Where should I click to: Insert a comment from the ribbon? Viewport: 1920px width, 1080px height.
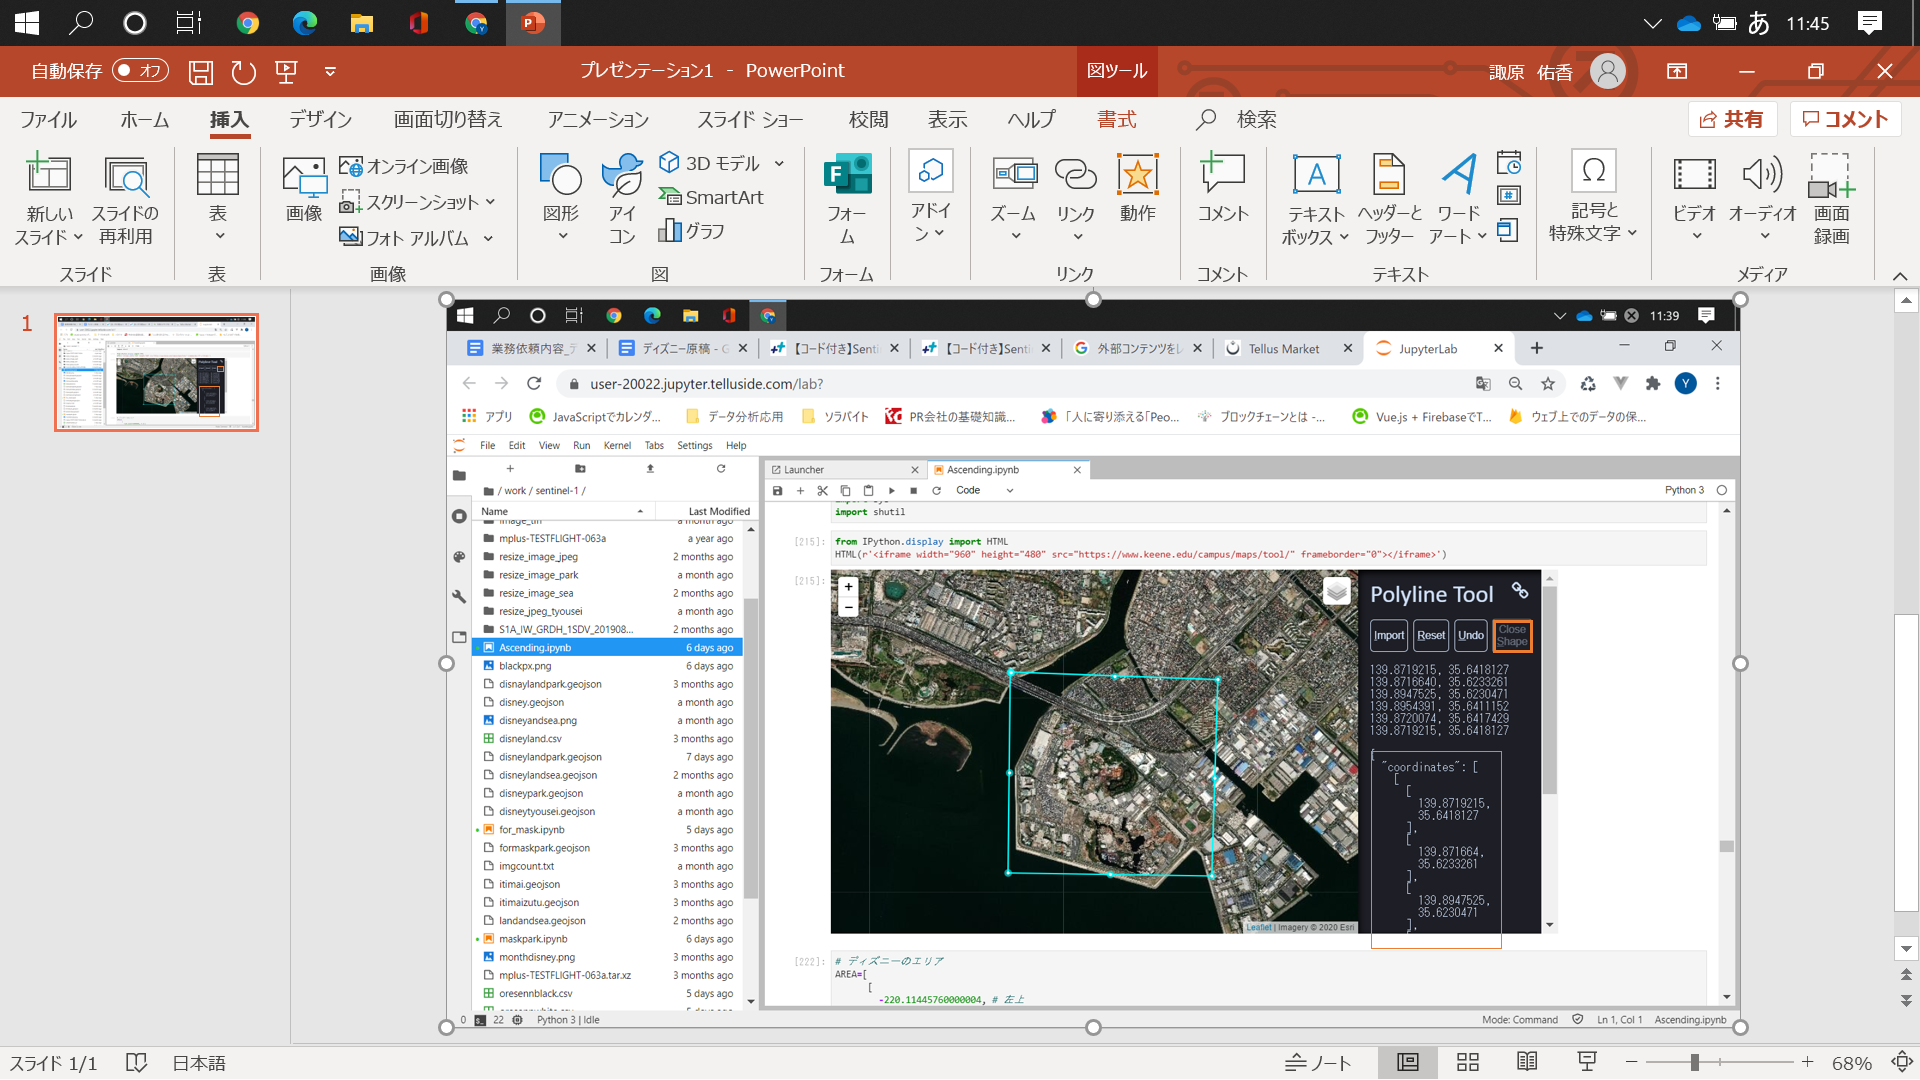point(1223,190)
